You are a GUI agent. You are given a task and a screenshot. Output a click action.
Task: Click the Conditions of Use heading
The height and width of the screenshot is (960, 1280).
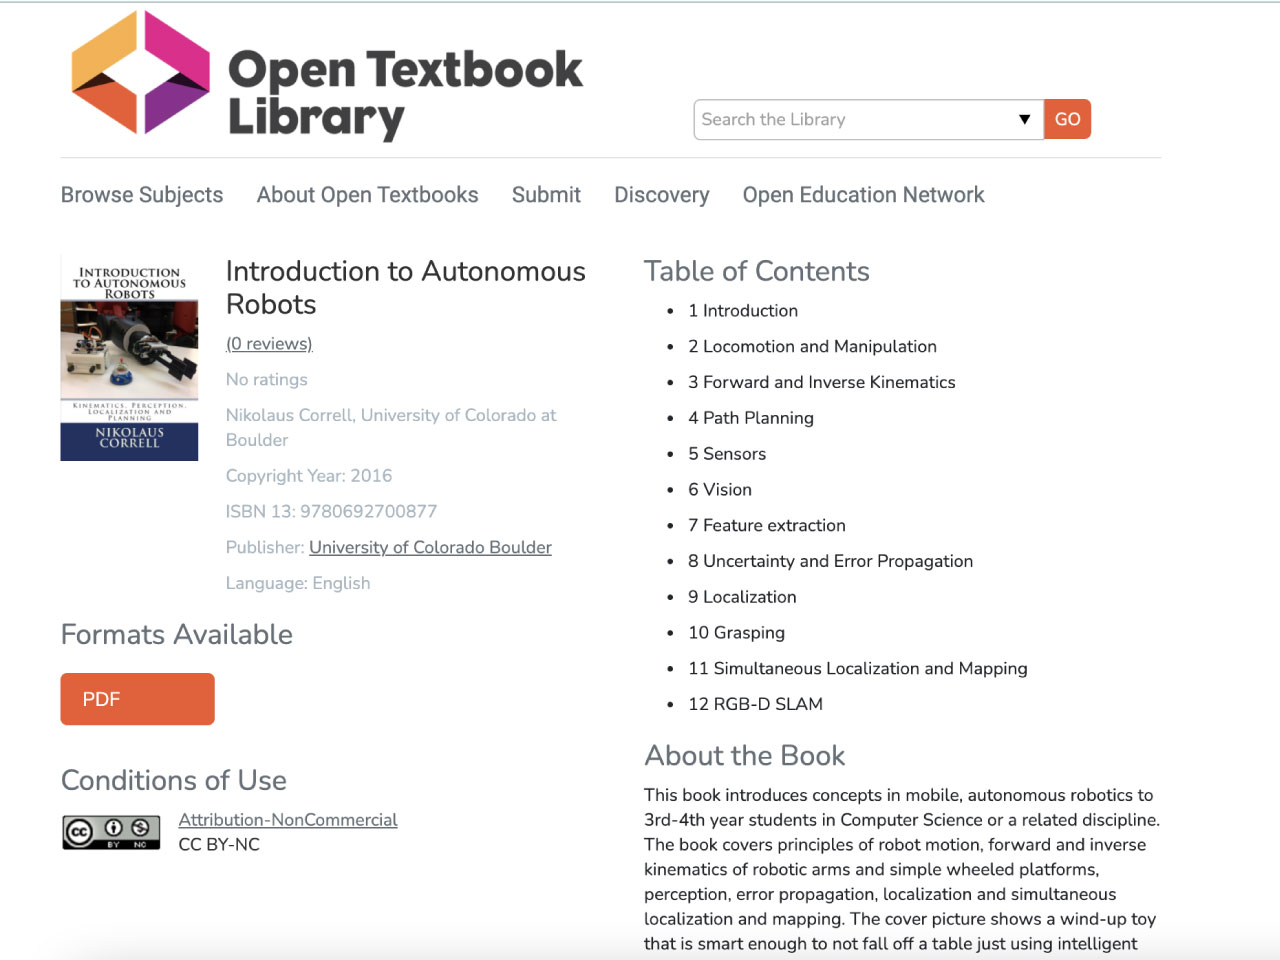[x=174, y=780]
